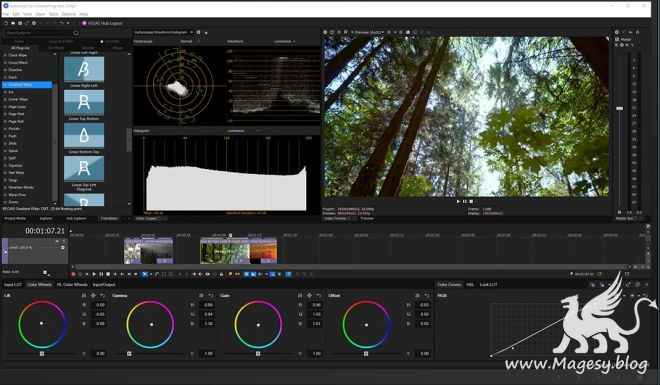This screenshot has height=385, width=660.
Task: Open the Waveform Luminance dropdown
Action: [285, 41]
